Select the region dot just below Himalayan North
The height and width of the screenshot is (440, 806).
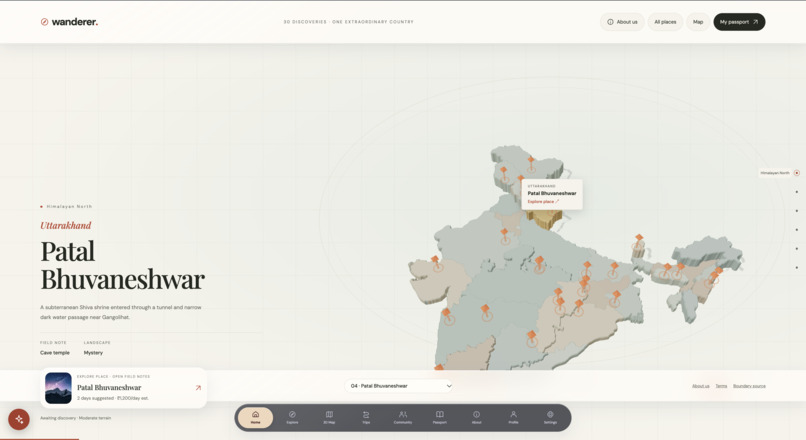(x=797, y=192)
